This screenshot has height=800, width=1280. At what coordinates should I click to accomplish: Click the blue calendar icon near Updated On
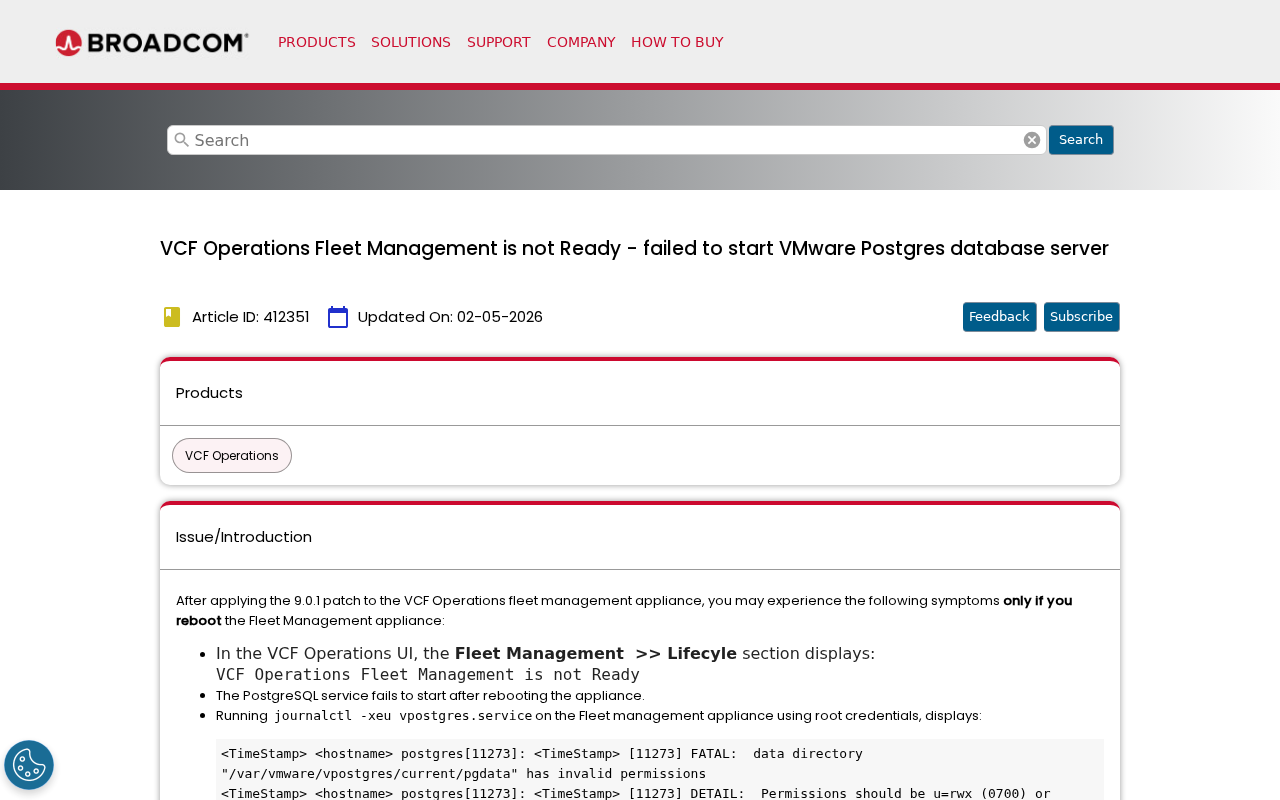point(336,315)
